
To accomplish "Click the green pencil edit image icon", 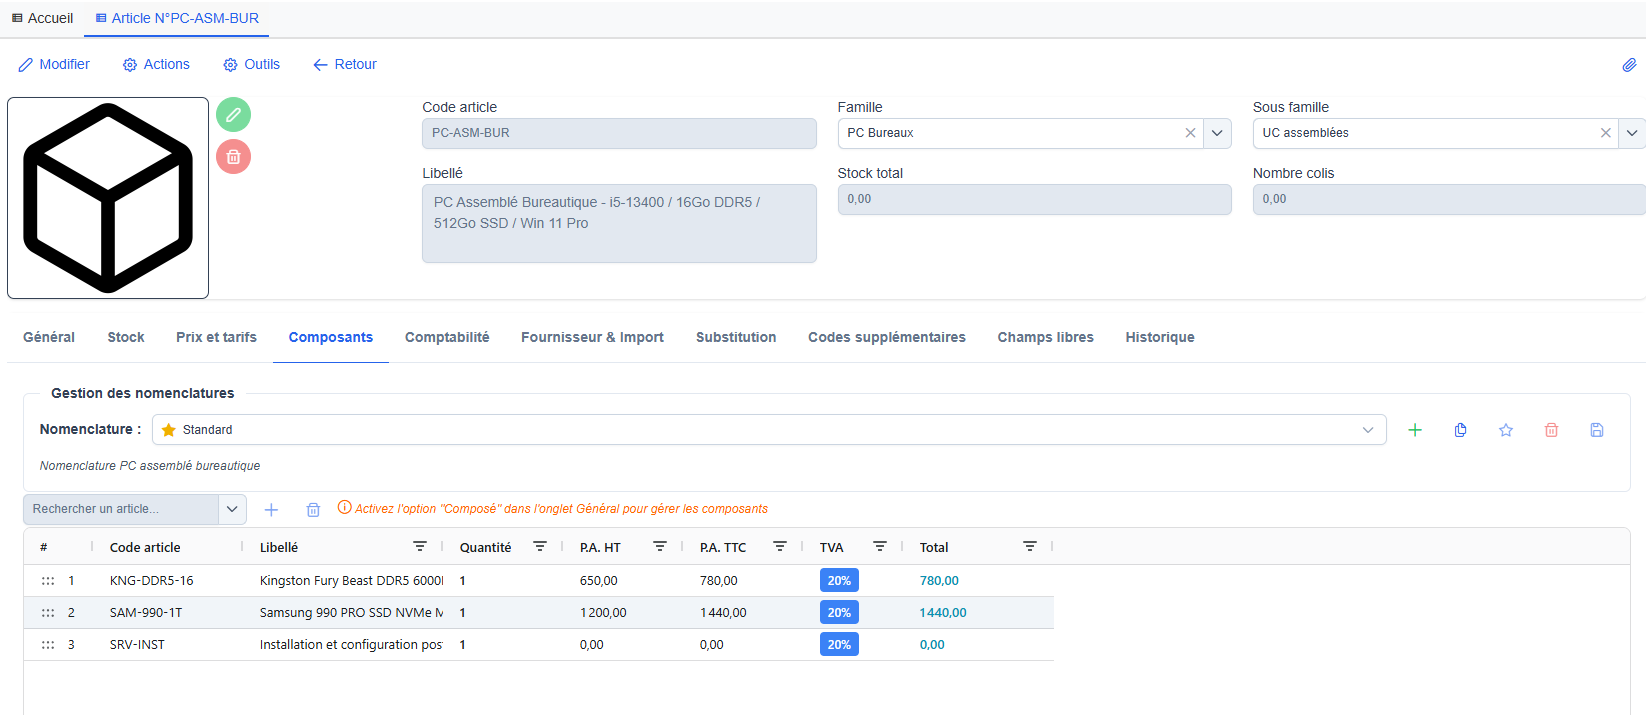I will (233, 115).
